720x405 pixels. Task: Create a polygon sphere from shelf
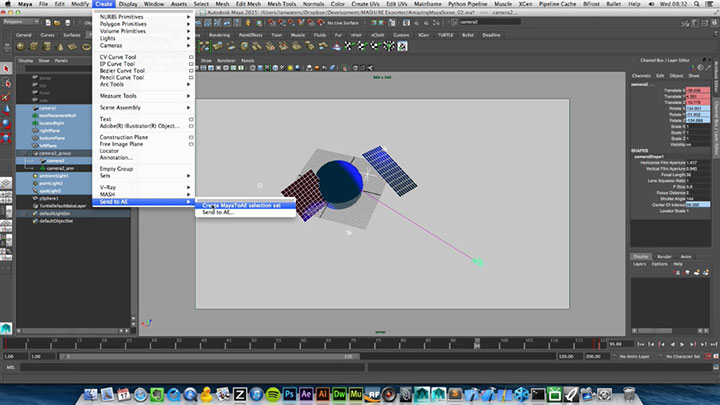(x=21, y=46)
